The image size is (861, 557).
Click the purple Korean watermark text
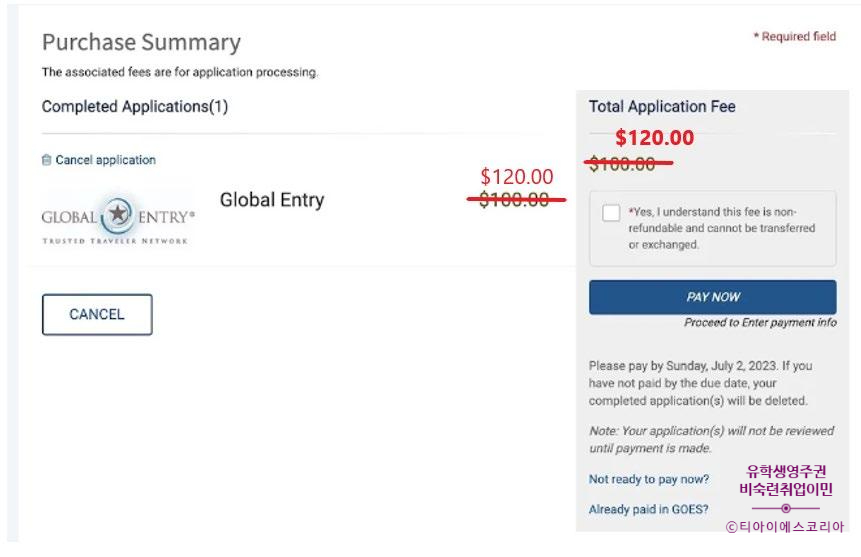[785, 481]
